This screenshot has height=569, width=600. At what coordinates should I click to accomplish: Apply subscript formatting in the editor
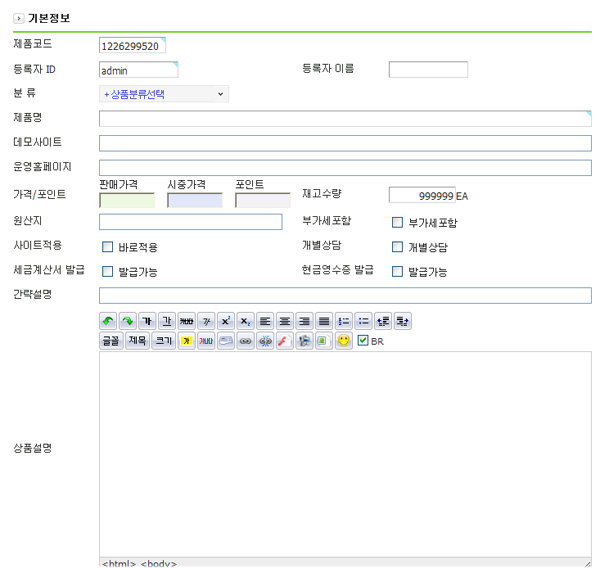[x=245, y=321]
